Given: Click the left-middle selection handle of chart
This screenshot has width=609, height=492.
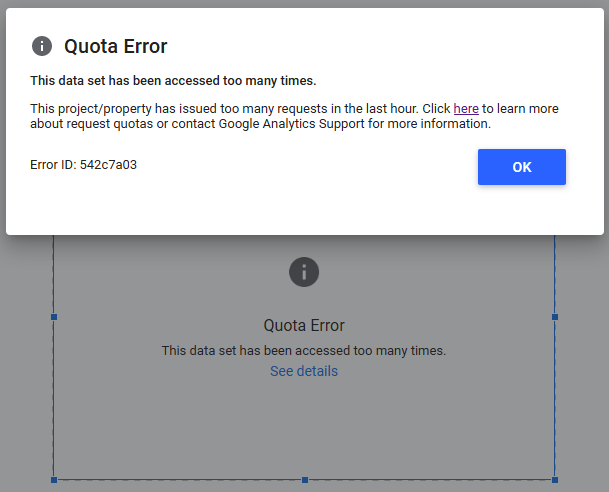Looking at the screenshot, I should pos(54,317).
